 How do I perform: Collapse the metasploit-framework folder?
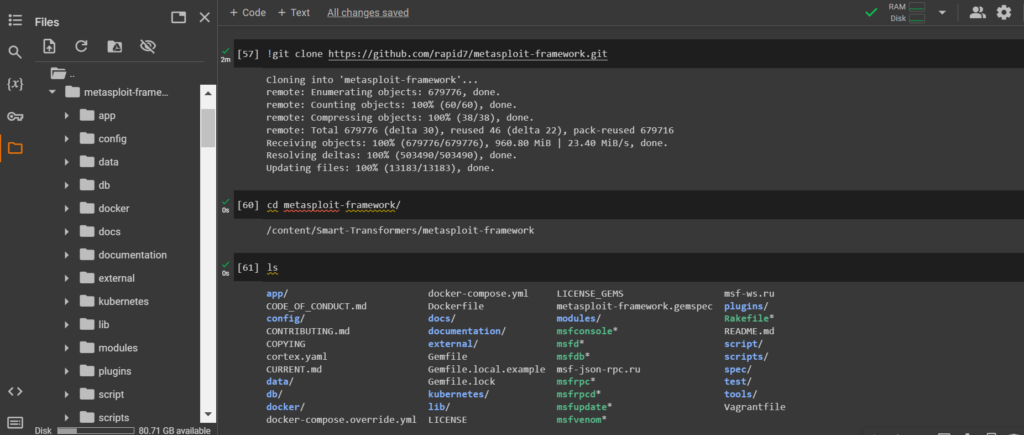pyautogui.click(x=52, y=92)
